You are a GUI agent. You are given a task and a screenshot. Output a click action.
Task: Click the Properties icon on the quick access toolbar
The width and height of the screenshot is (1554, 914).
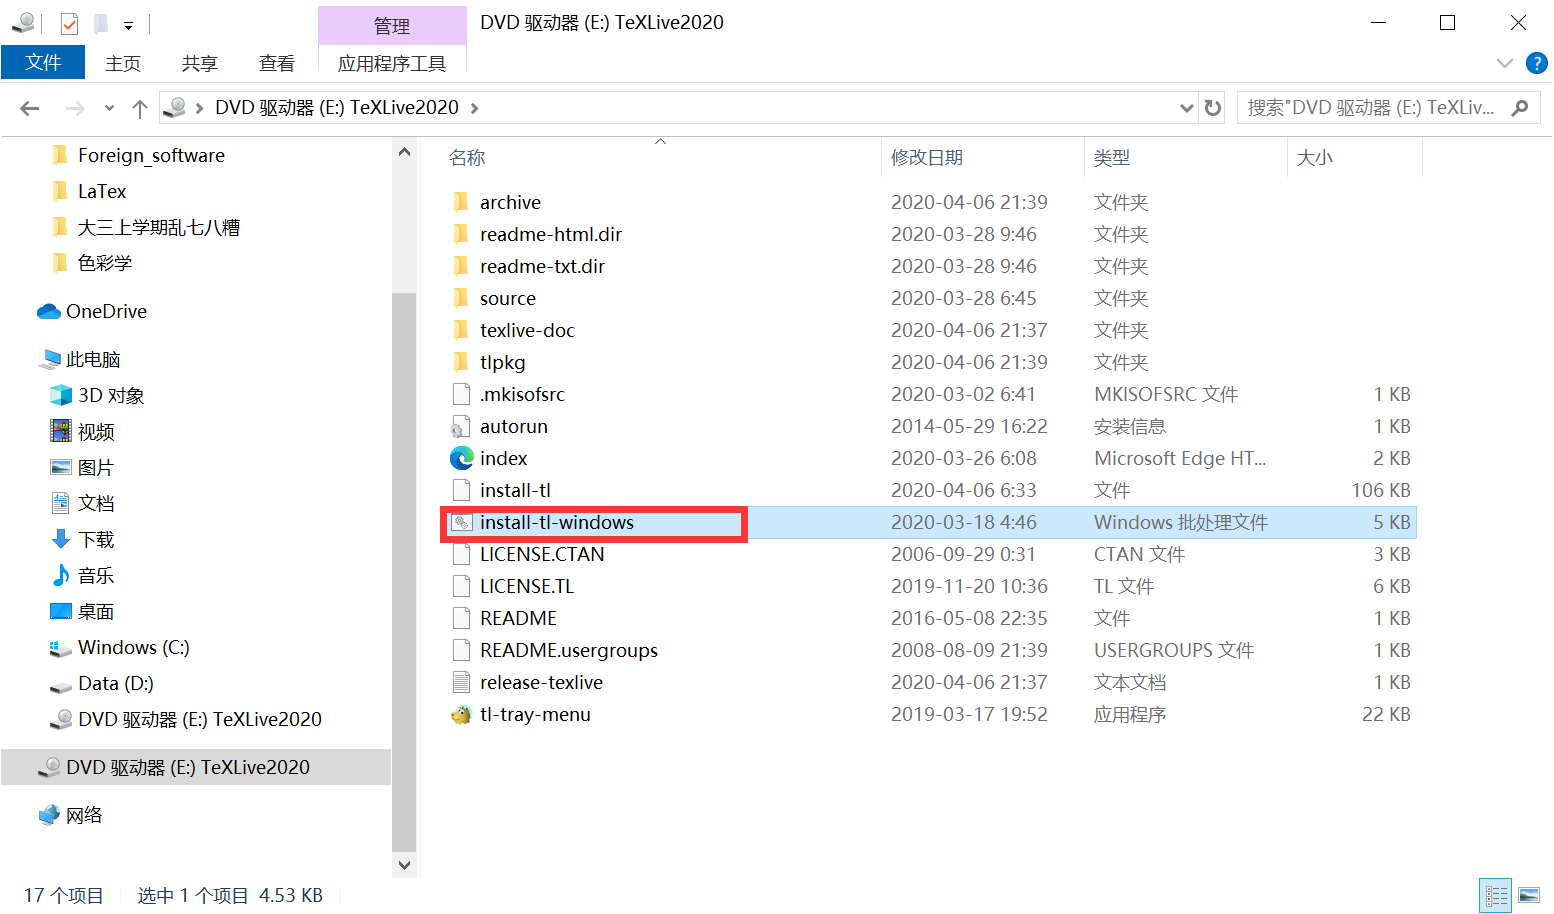click(x=70, y=23)
